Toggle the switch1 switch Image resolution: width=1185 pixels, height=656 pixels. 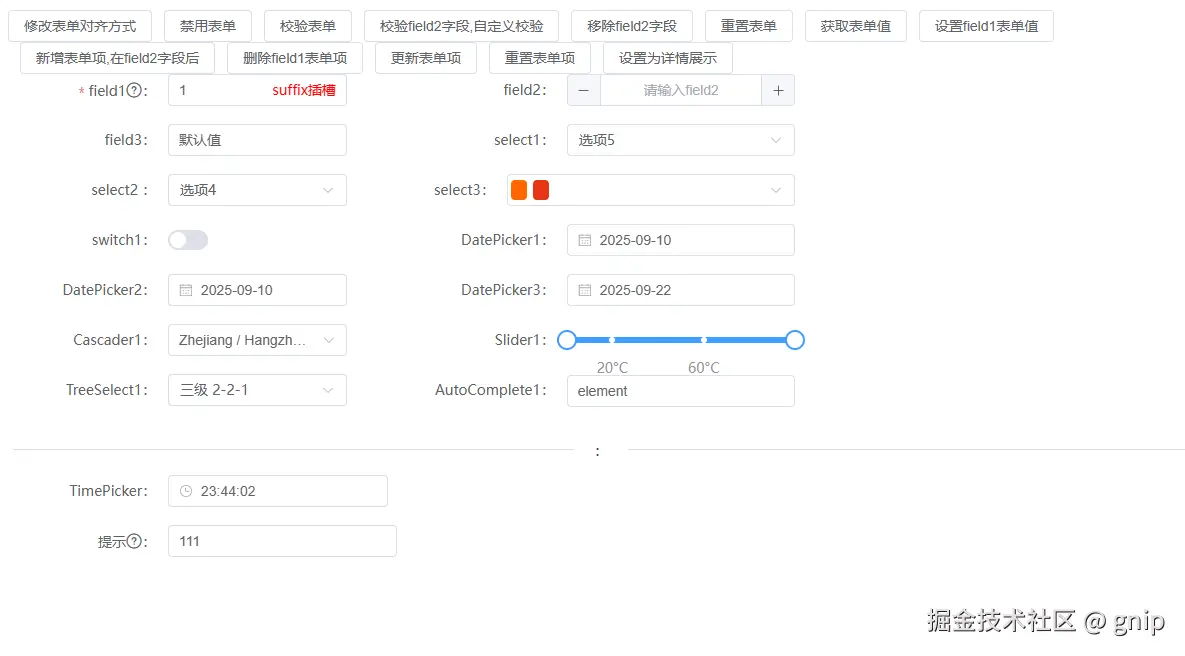point(188,240)
